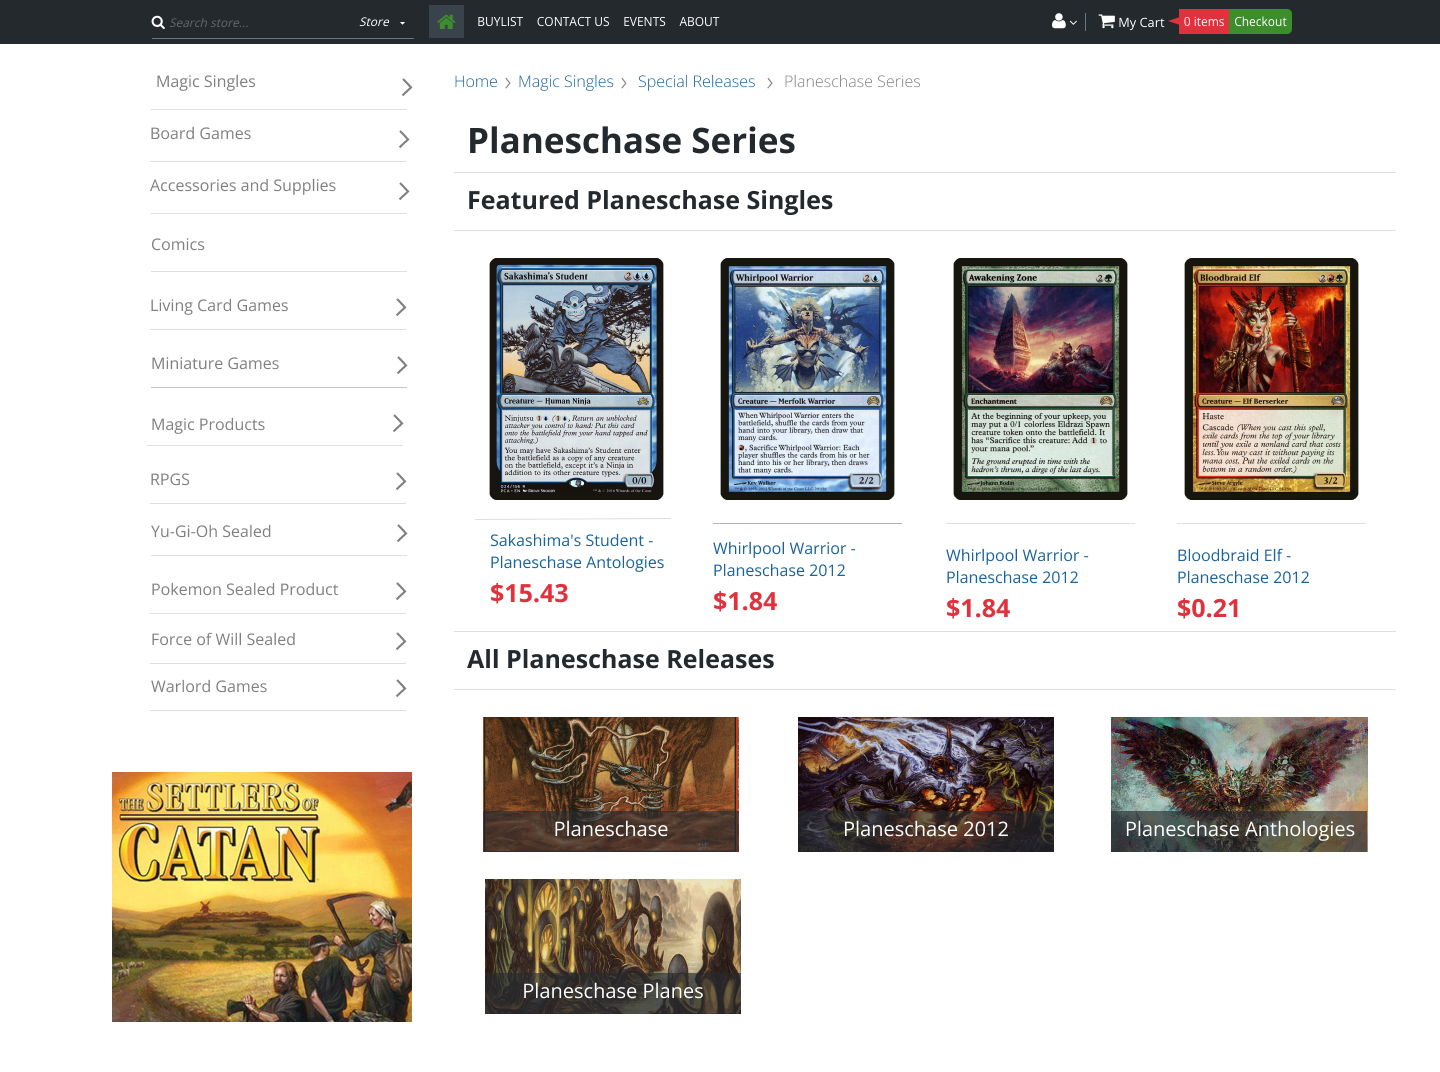Open the RPGS category link

tap(170, 480)
